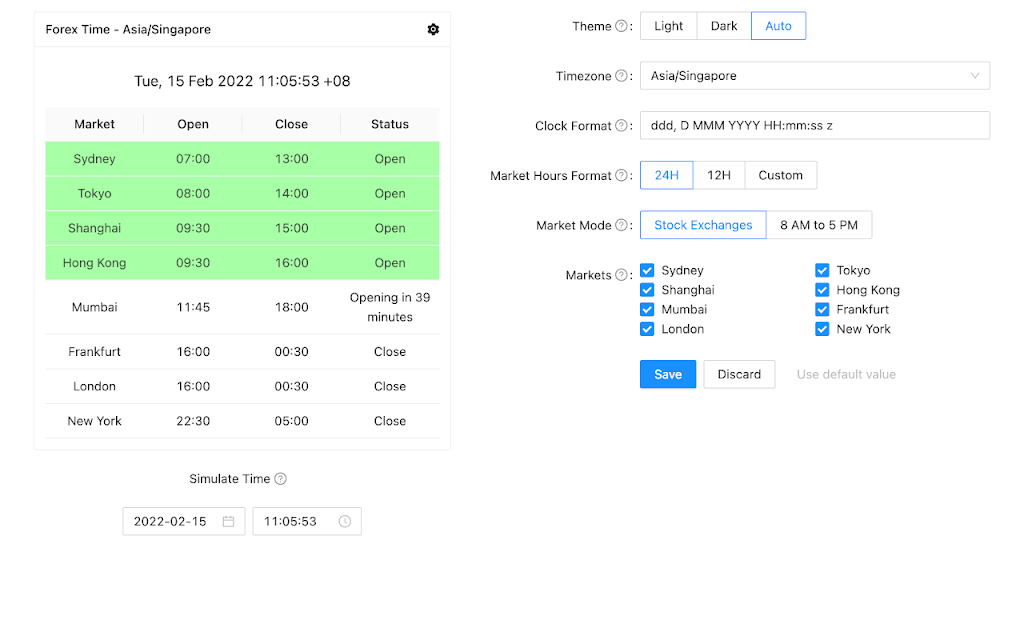Viewport: 1024px width, 640px height.
Task: Click the Theme help question-mark icon
Action: 622,26
